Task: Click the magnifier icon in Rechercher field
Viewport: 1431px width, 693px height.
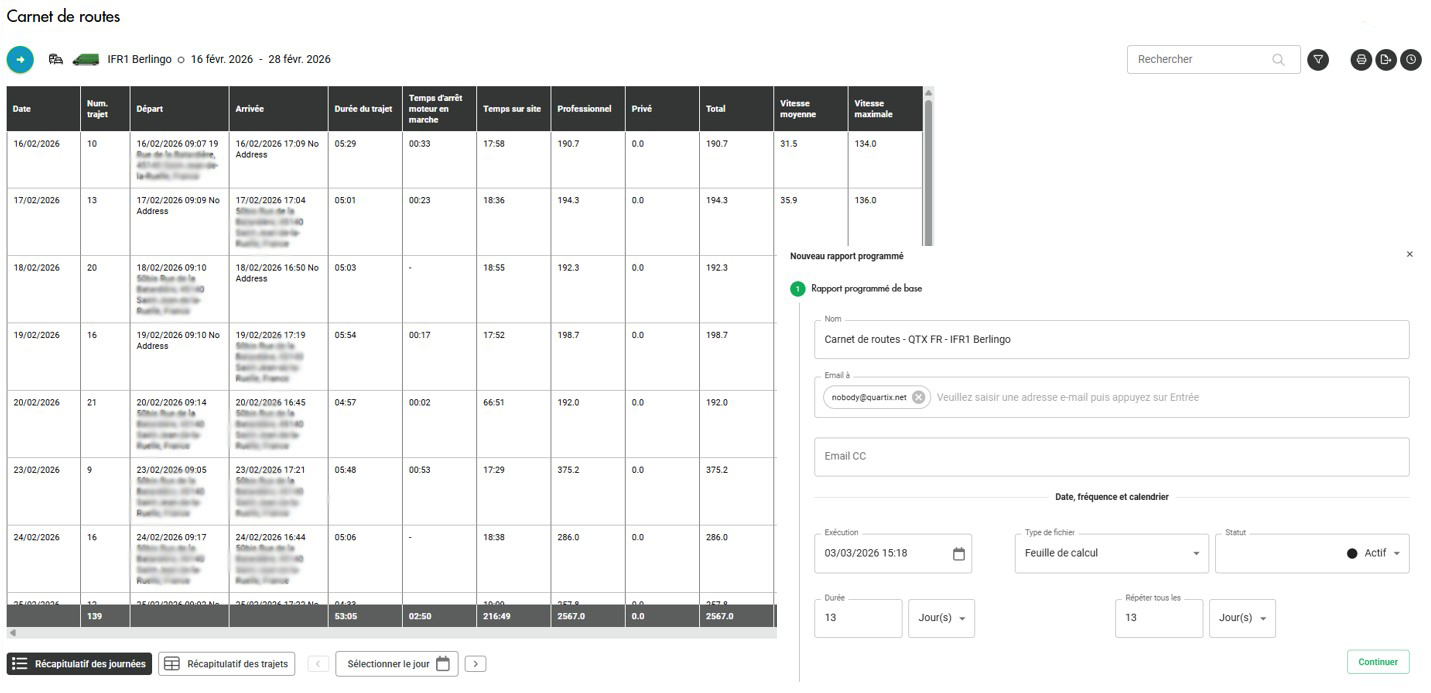Action: pos(1278,60)
